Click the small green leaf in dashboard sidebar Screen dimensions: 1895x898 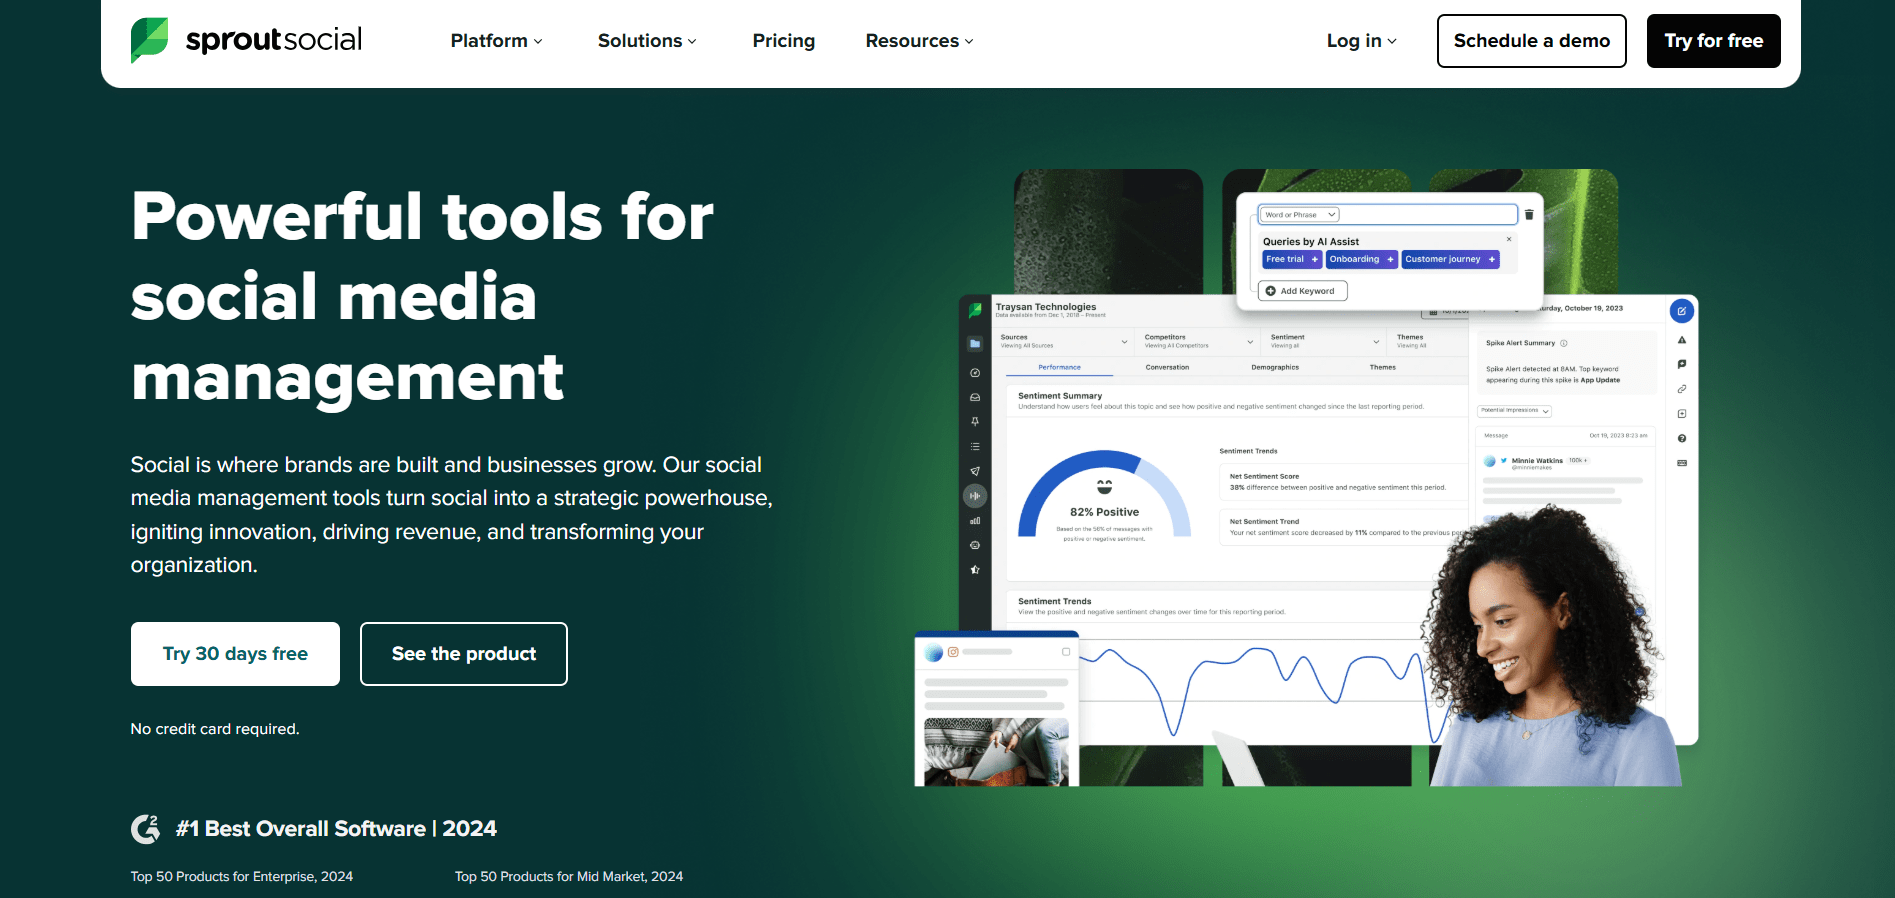975,311
